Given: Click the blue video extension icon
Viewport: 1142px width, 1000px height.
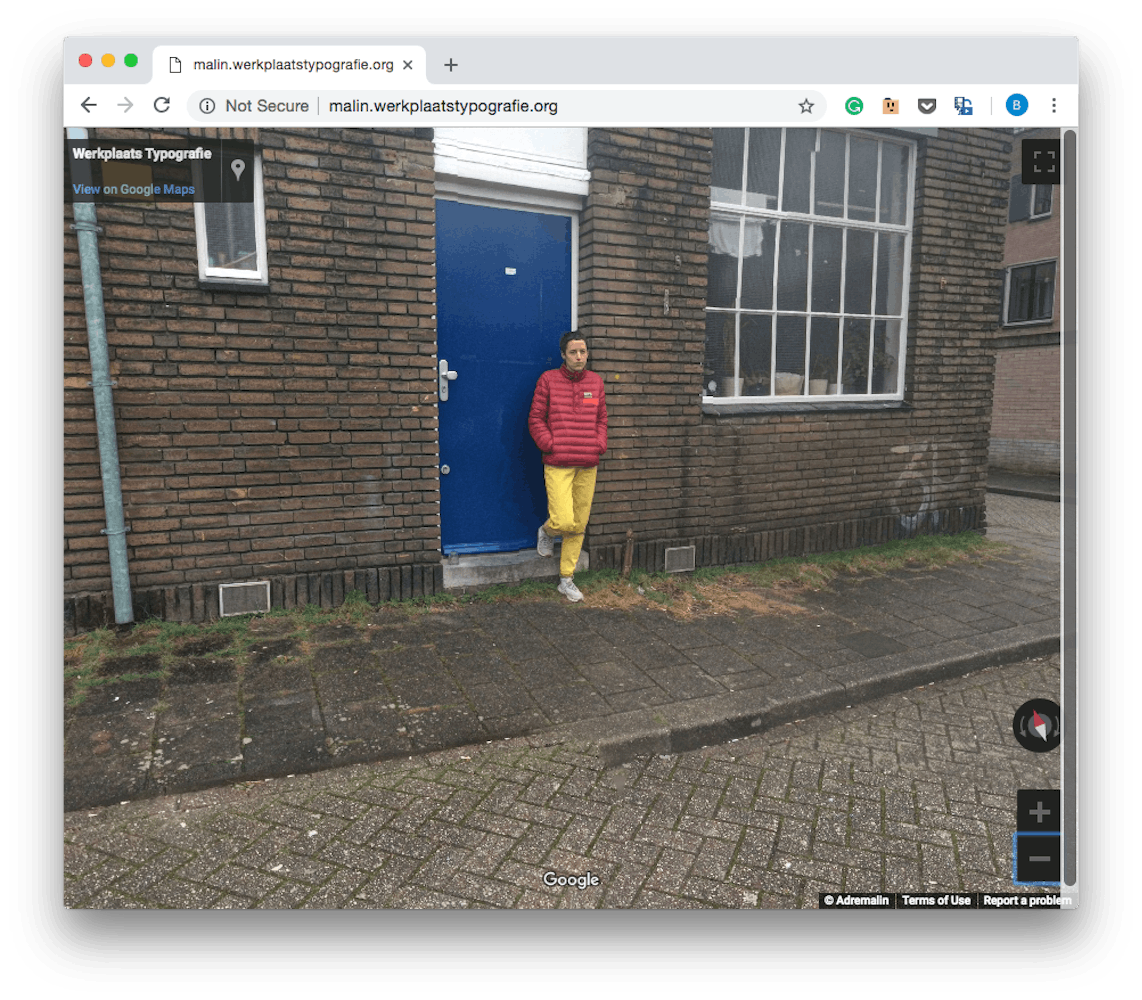Looking at the screenshot, I should point(963,106).
